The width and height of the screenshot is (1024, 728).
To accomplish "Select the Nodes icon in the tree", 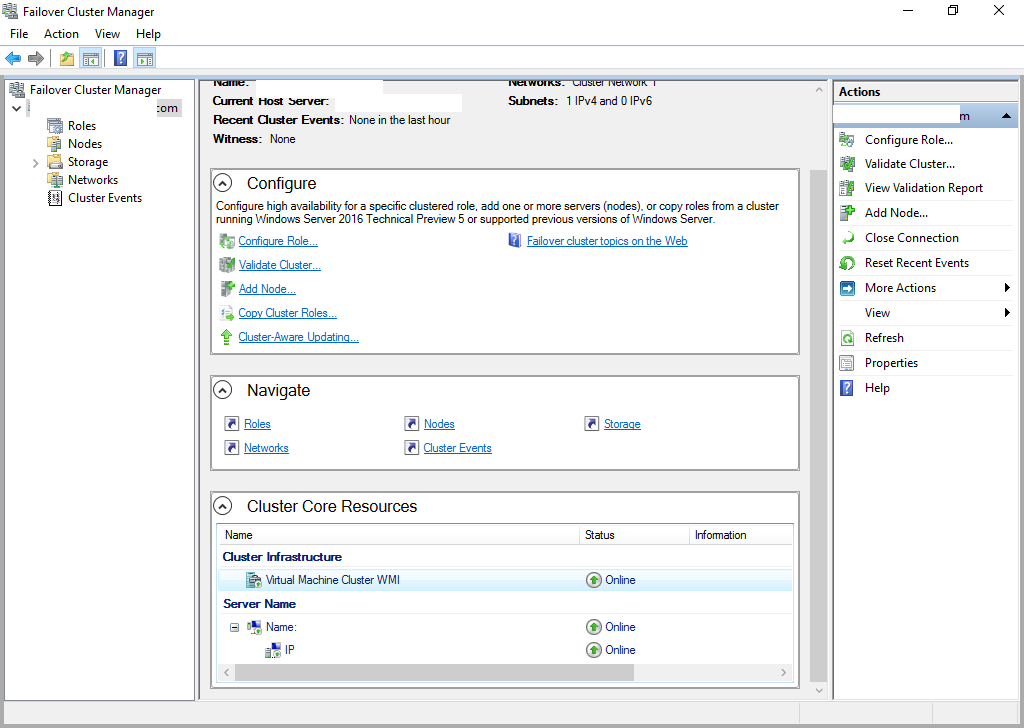I will [55, 144].
